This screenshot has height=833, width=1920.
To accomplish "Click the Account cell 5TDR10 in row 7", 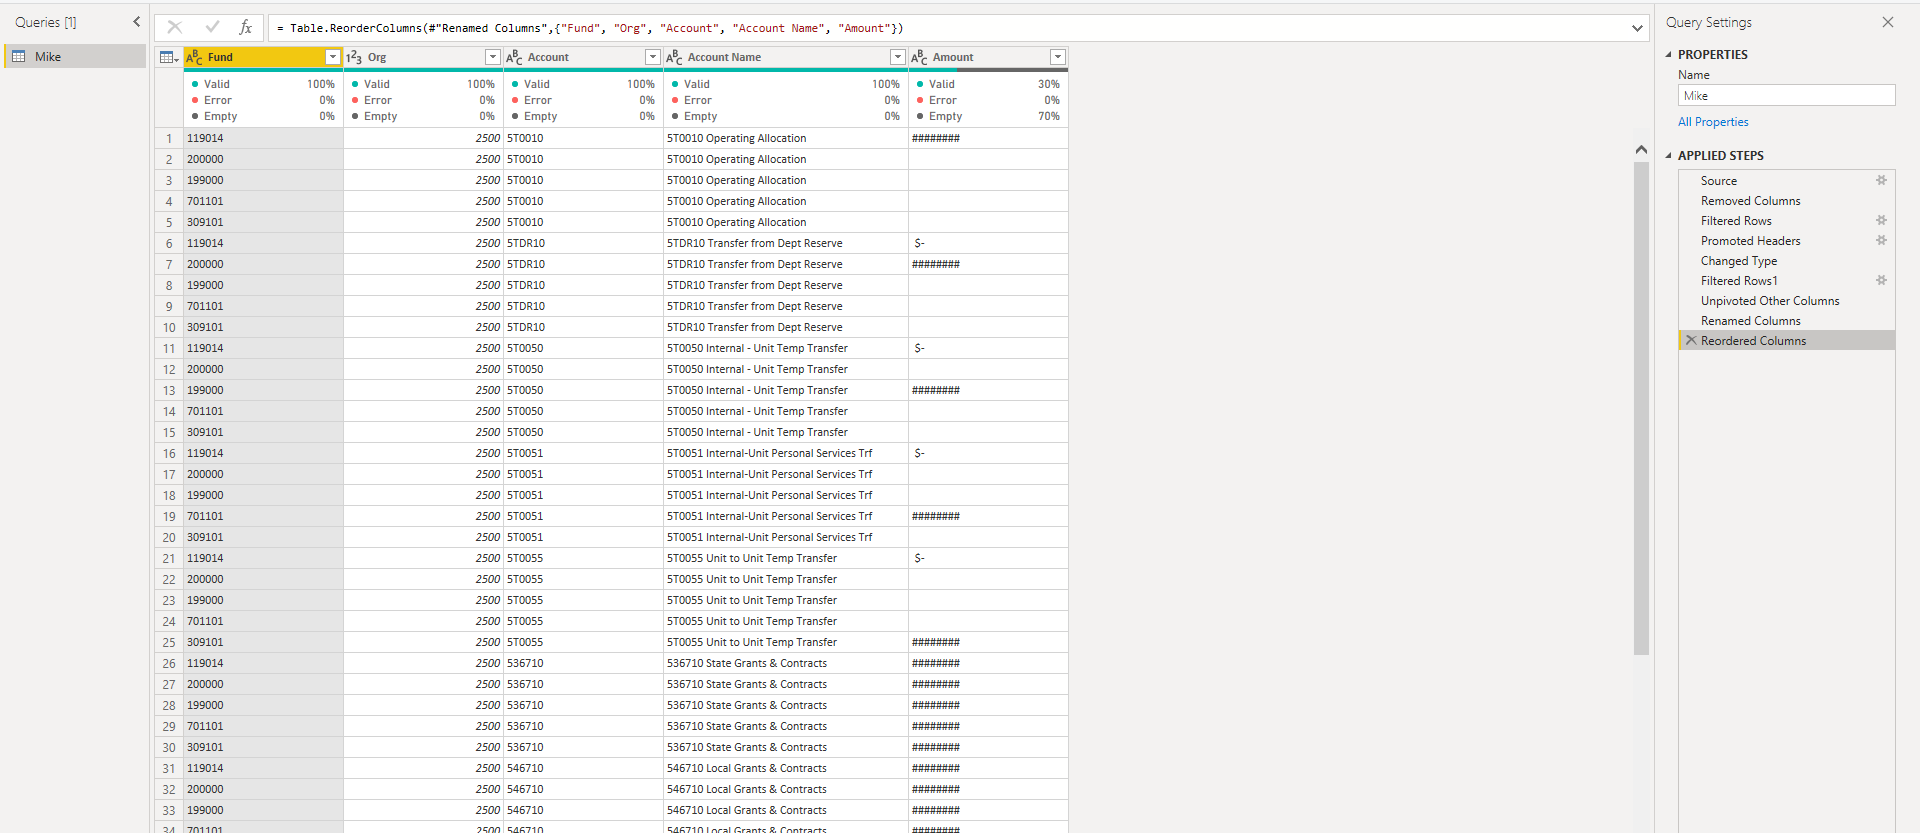I will [584, 264].
